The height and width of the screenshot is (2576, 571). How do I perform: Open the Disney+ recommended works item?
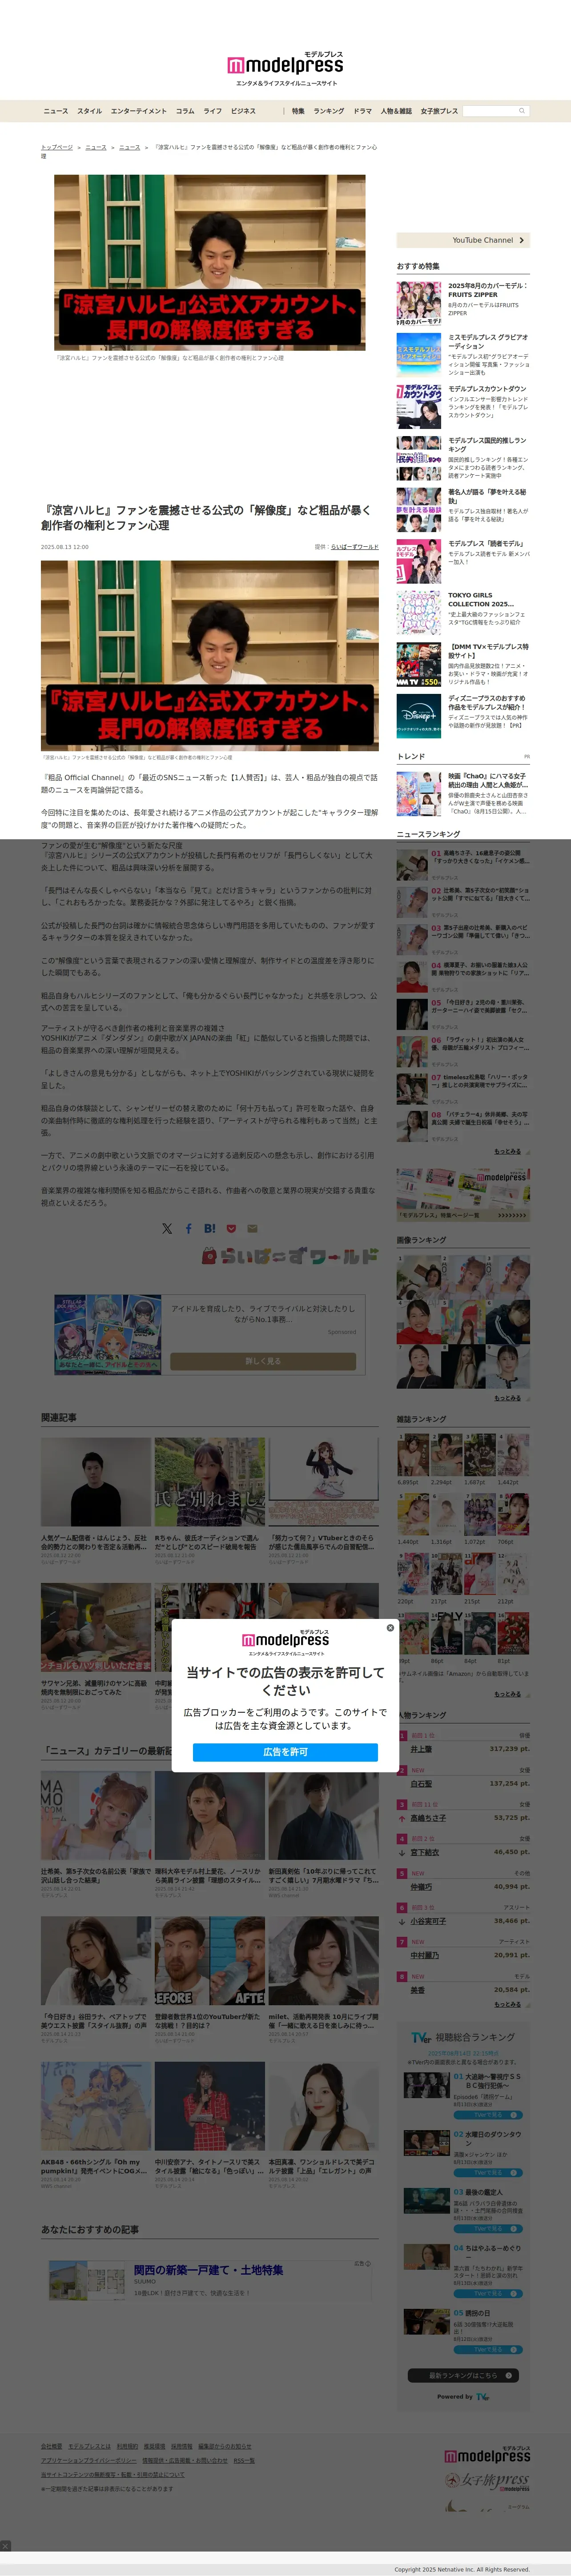[x=463, y=716]
